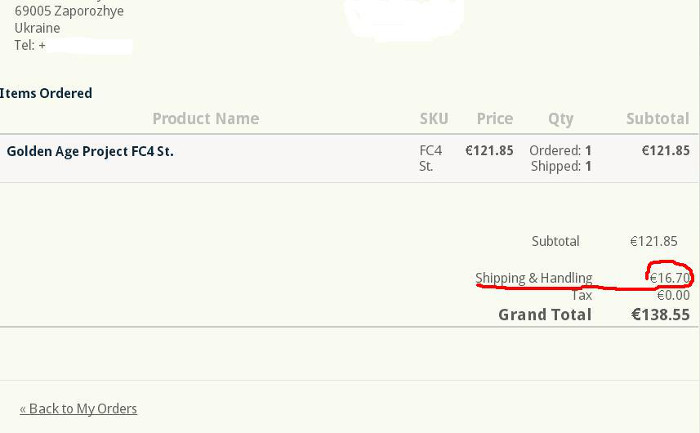
Task: Click the Tel: phone line
Action: pos(30,45)
